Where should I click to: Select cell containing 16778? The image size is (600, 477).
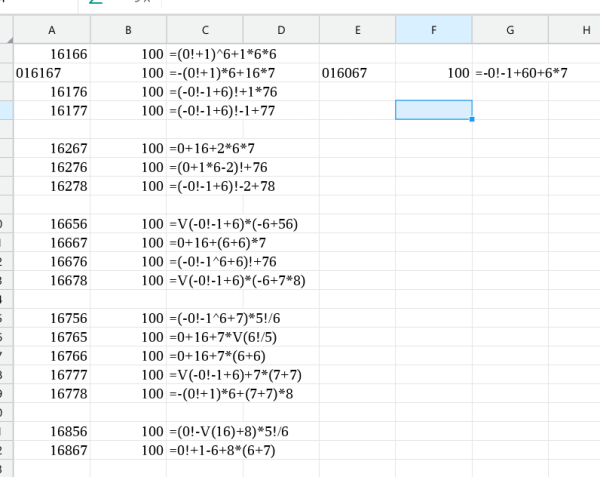point(52,394)
